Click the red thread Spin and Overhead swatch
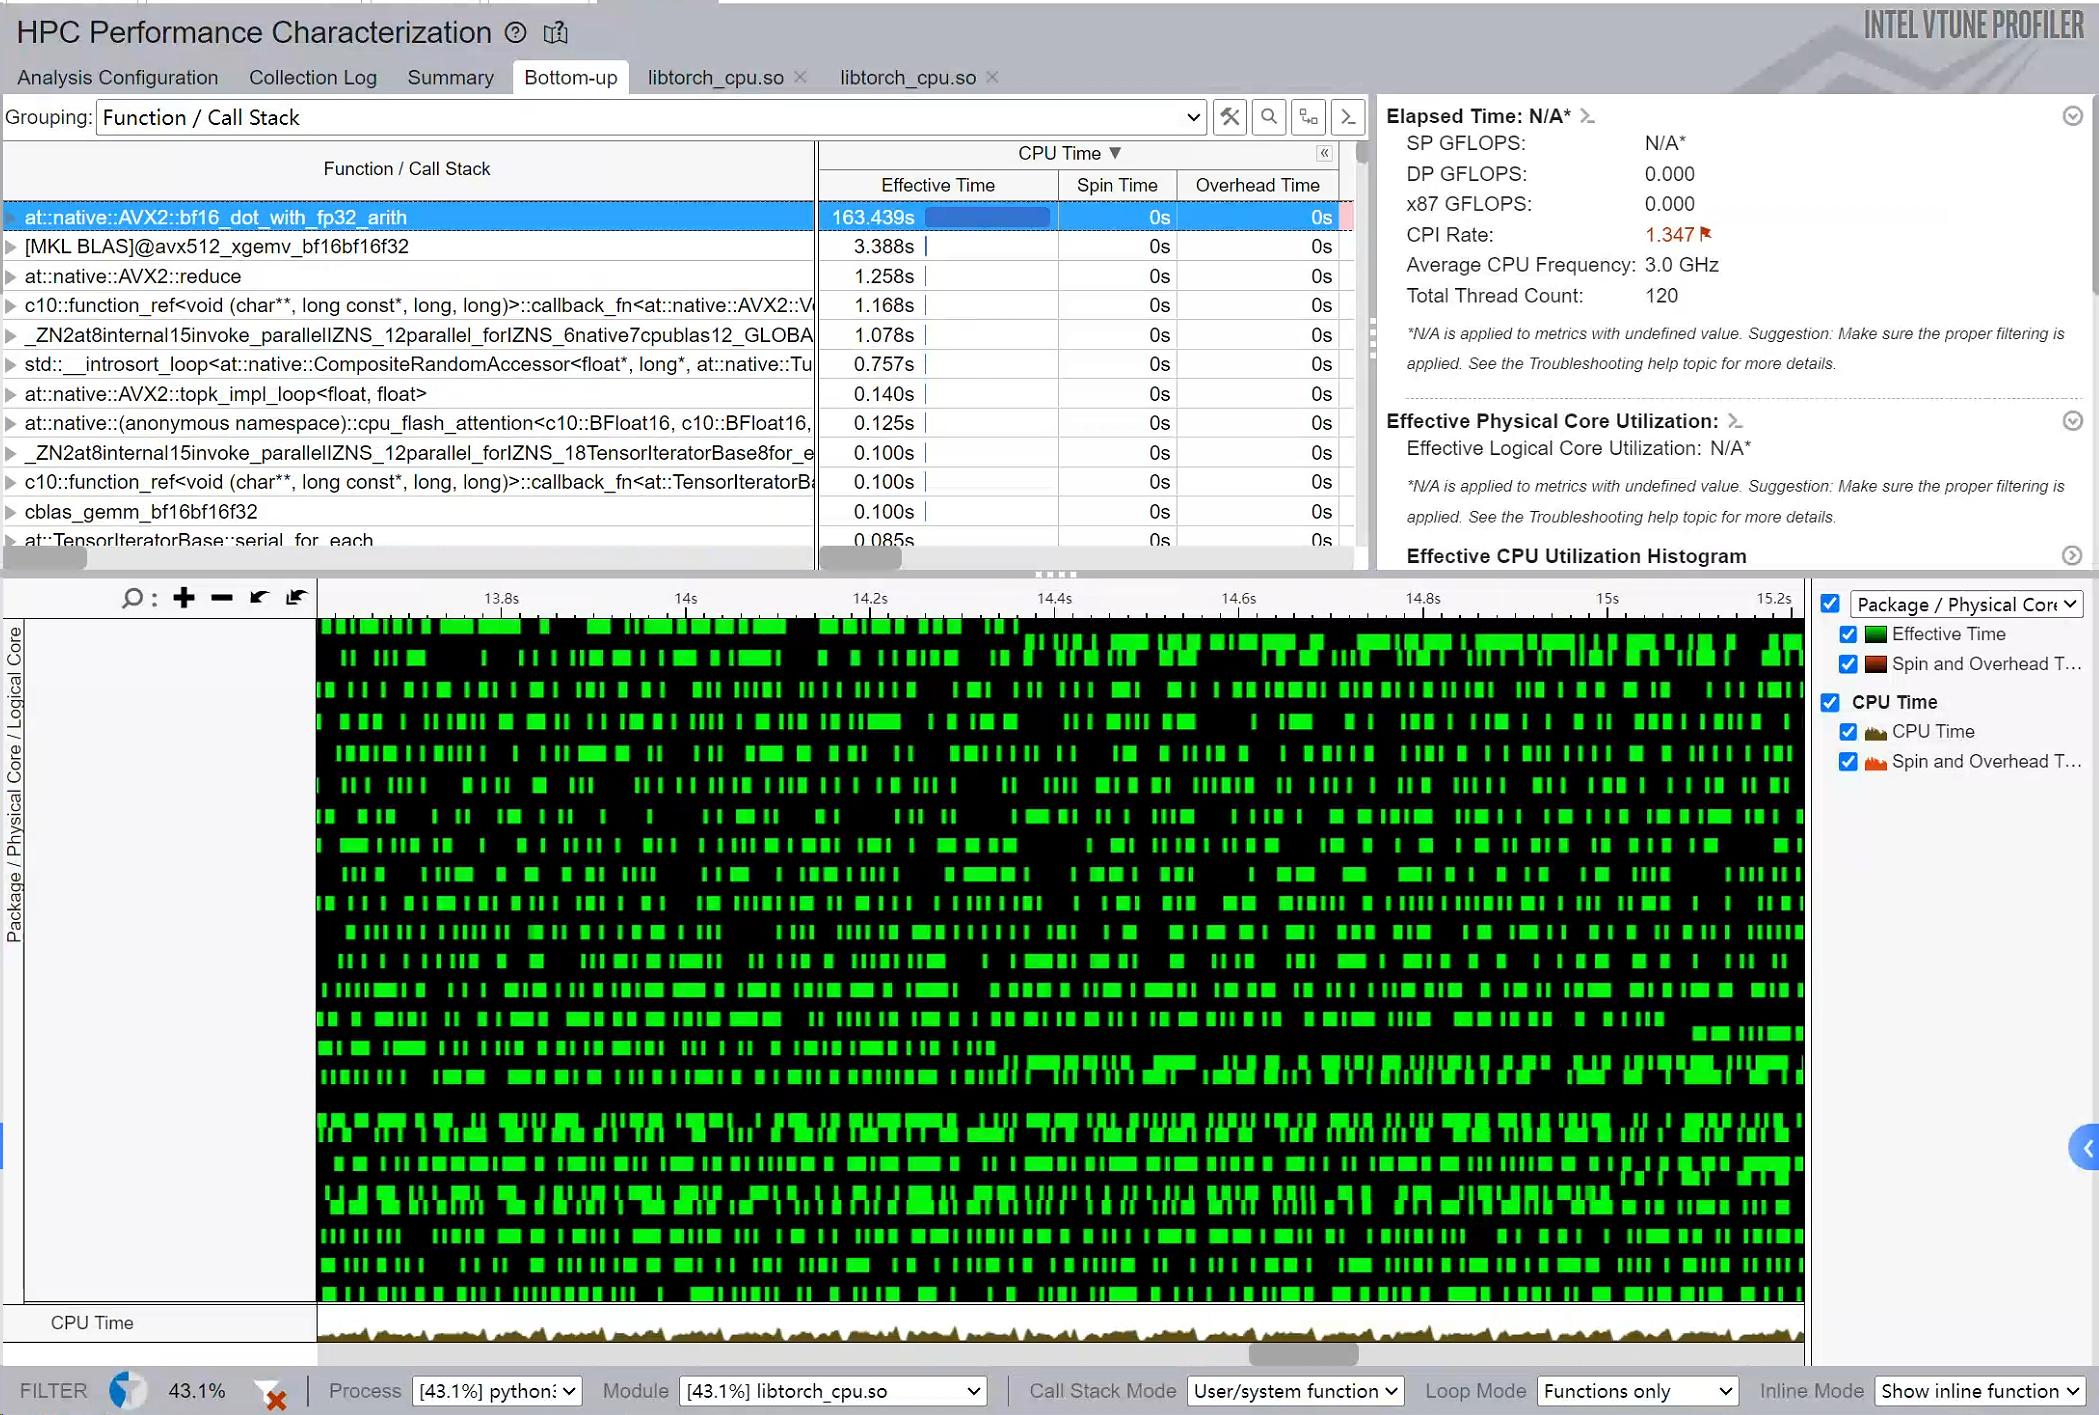 coord(1875,664)
